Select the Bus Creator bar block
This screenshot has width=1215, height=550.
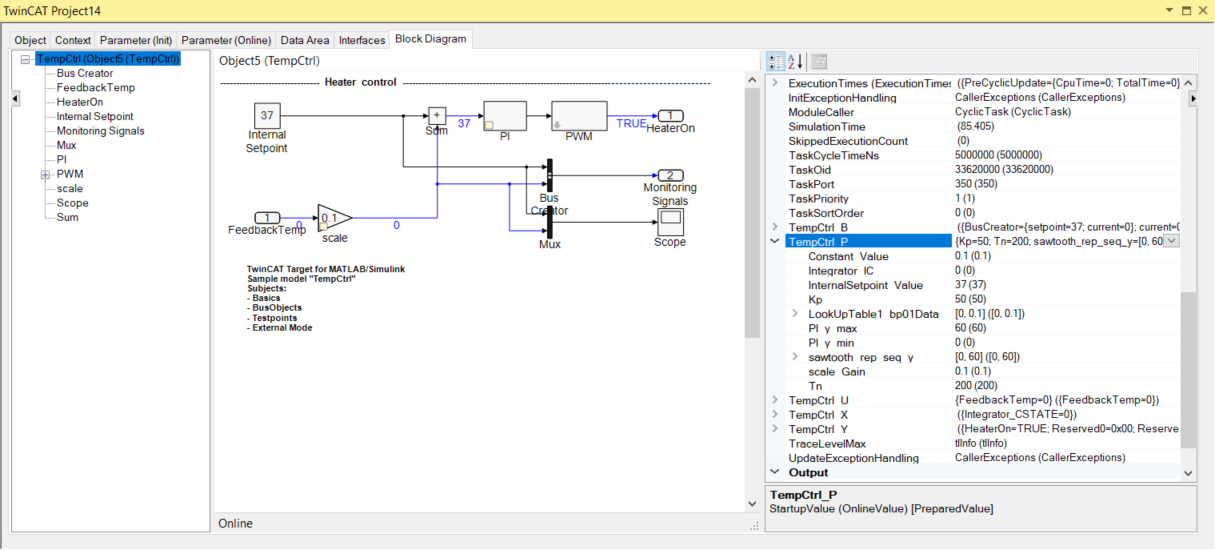tap(549, 174)
